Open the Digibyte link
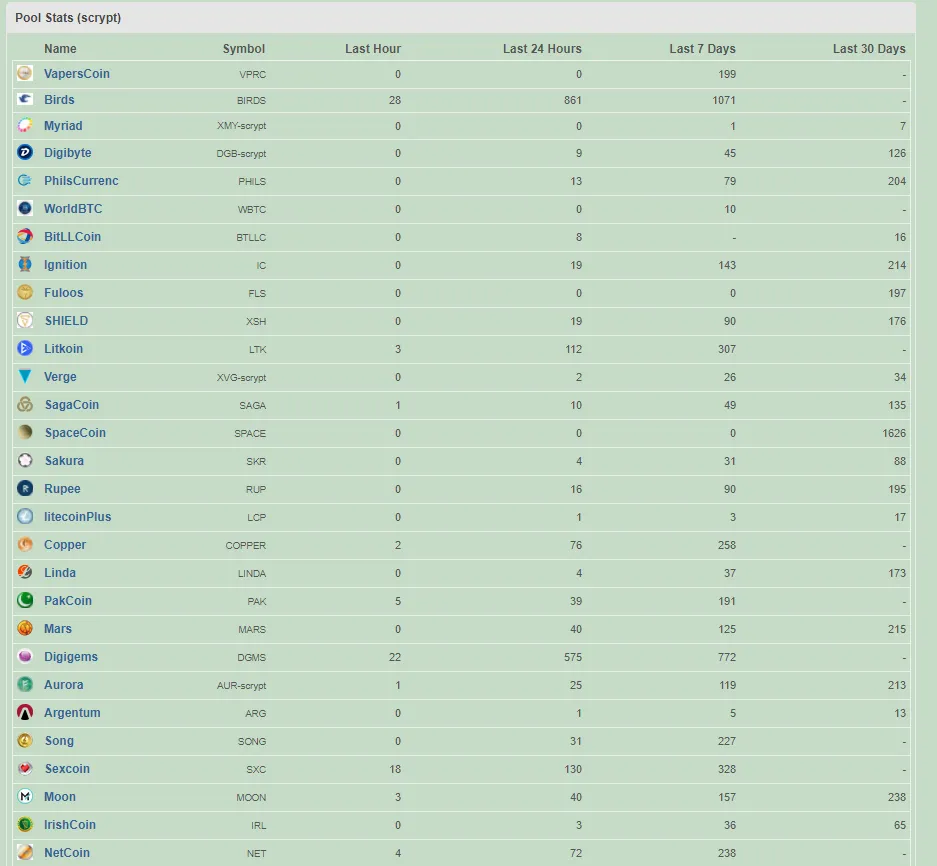 pyautogui.click(x=68, y=152)
